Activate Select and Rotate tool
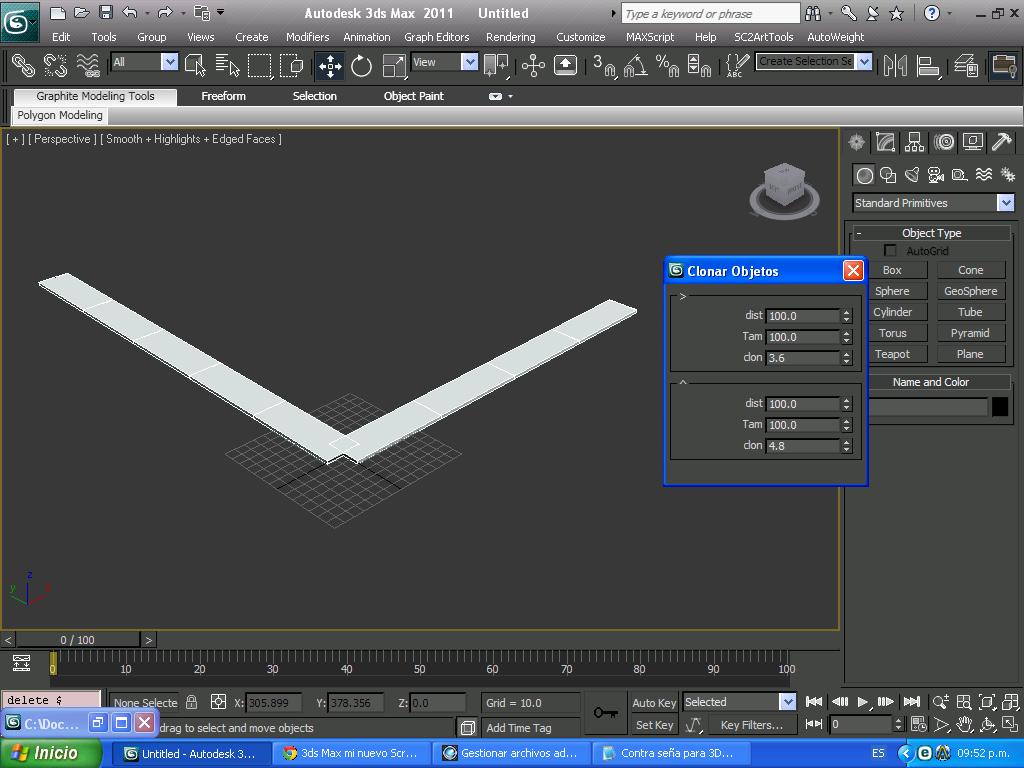The width and height of the screenshot is (1024, 768). [x=361, y=65]
